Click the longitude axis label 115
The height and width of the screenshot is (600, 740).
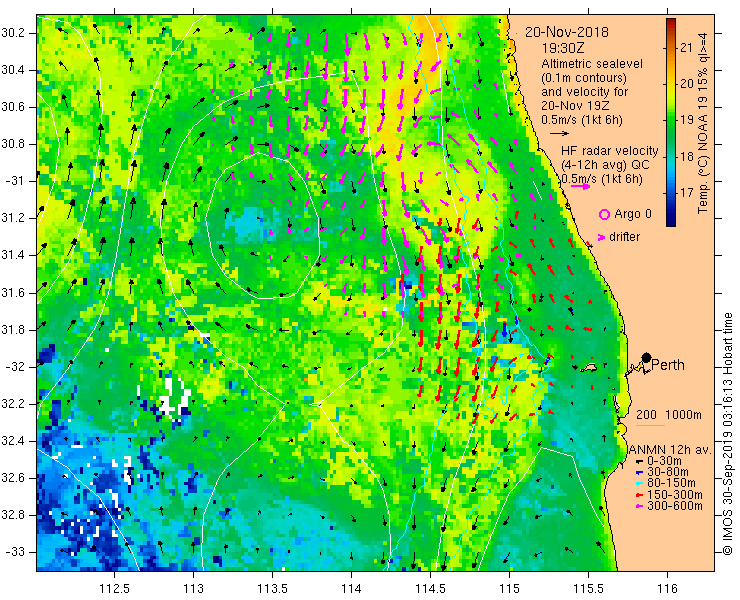(x=509, y=588)
